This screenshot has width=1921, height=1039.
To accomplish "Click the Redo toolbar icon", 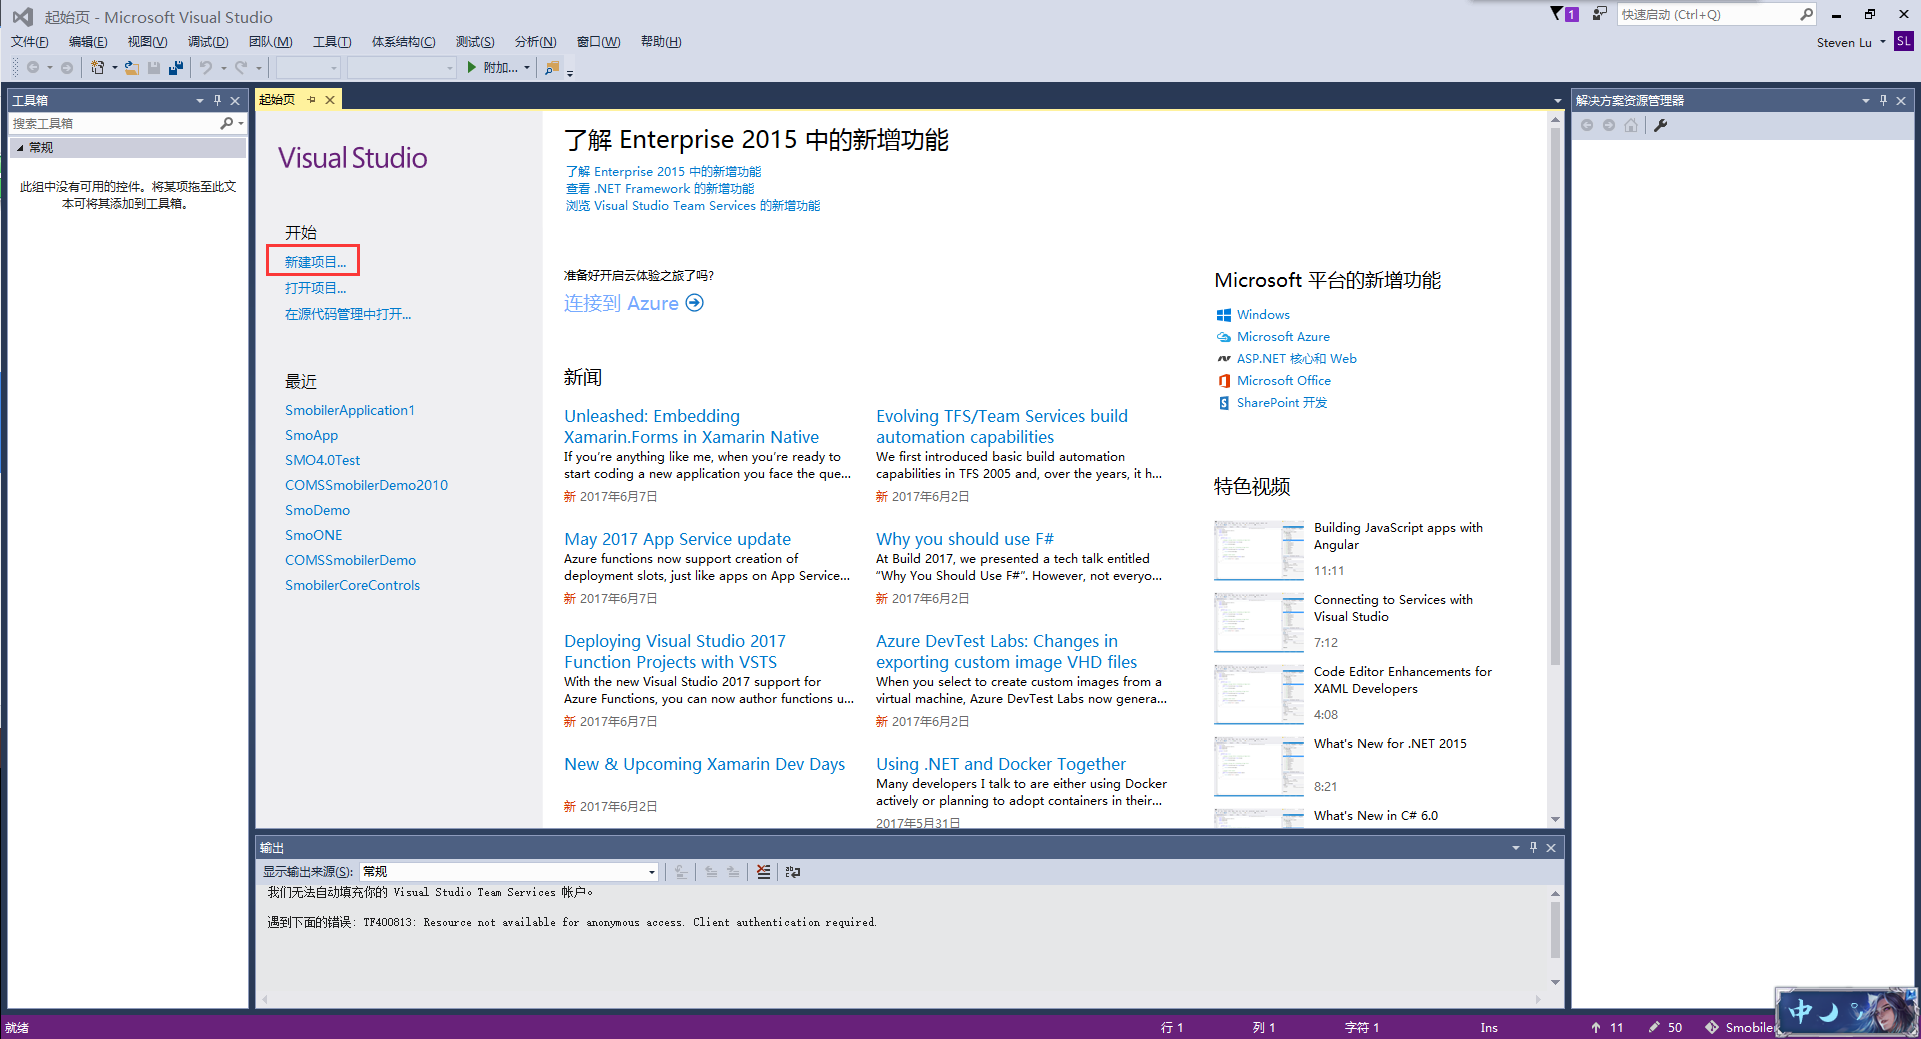I will click(x=241, y=67).
